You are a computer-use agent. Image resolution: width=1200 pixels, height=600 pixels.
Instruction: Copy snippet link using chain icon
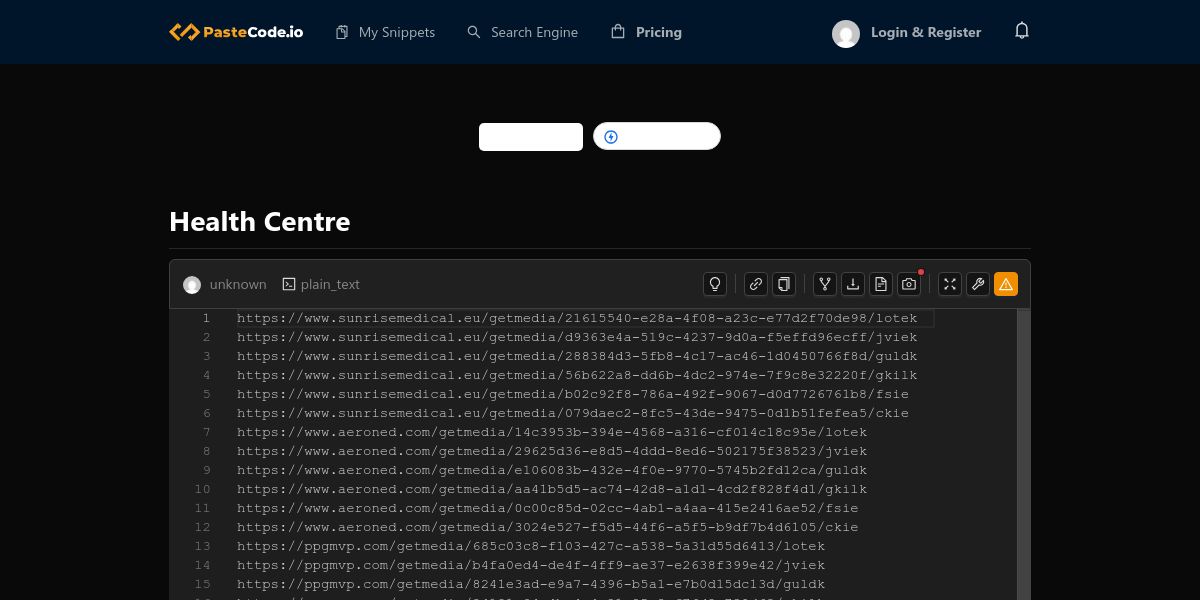[x=756, y=284]
